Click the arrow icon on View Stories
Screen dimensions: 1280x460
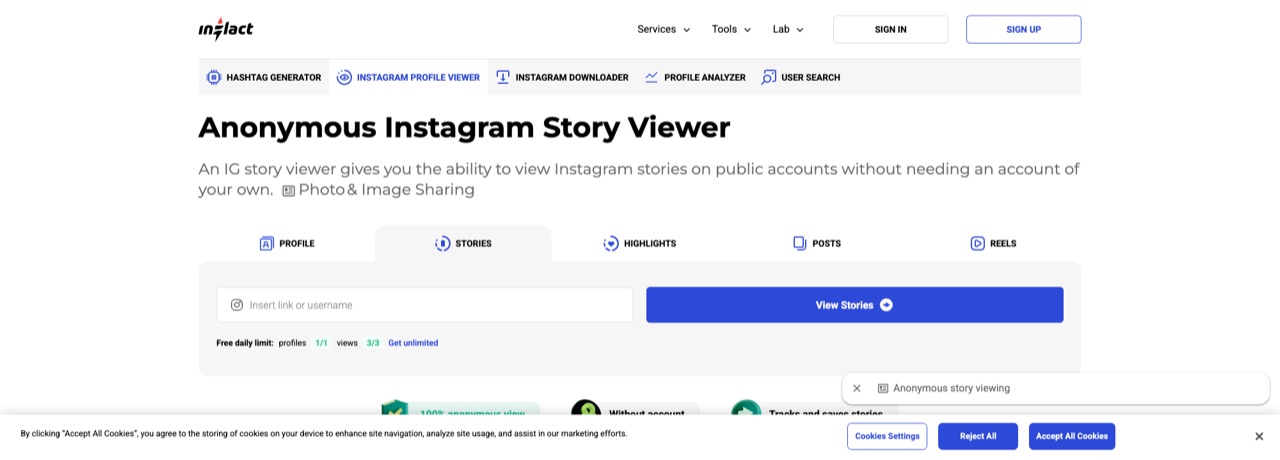coord(886,305)
